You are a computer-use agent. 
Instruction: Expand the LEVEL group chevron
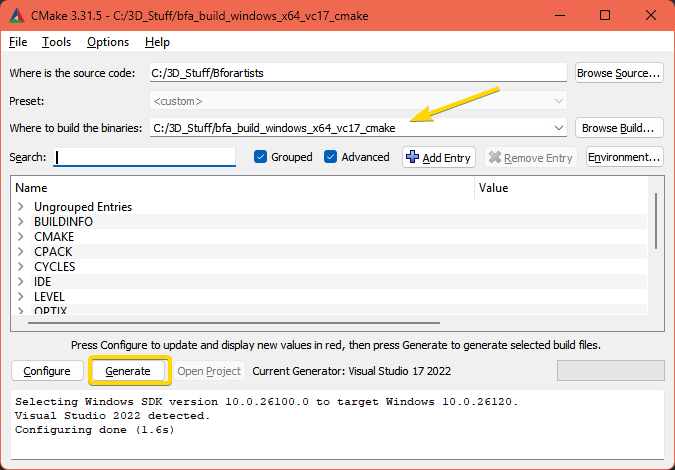21,297
